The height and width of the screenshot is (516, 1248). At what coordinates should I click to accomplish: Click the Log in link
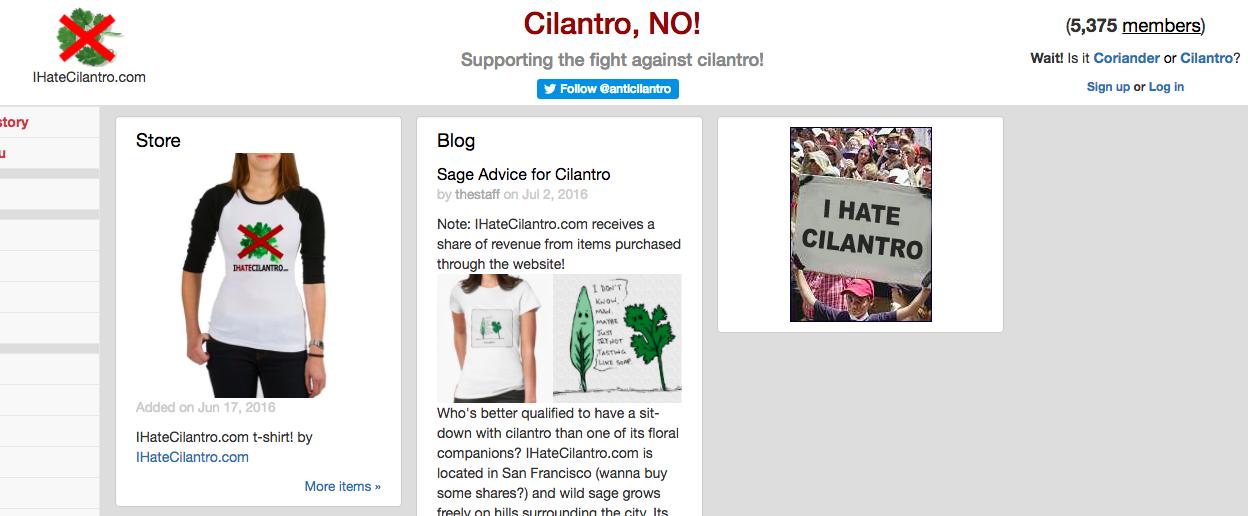click(x=1166, y=87)
